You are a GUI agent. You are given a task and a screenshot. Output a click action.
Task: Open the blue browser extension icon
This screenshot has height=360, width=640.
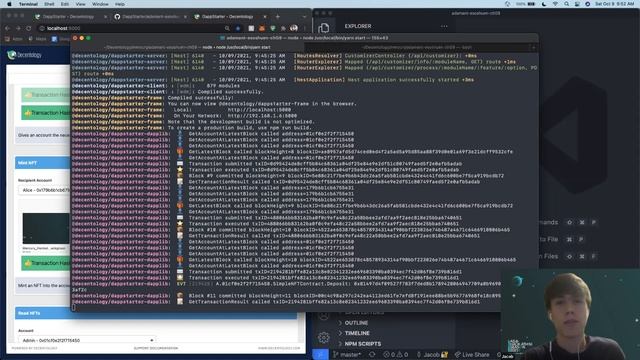[x=238, y=28]
